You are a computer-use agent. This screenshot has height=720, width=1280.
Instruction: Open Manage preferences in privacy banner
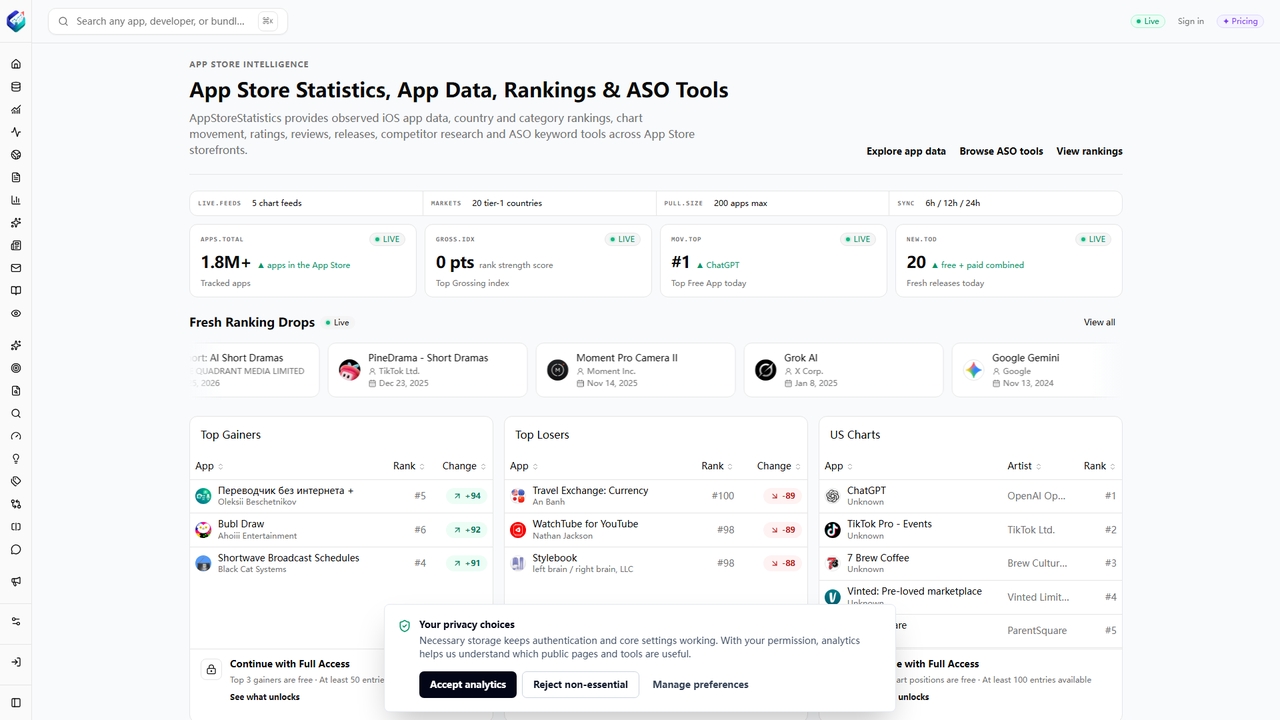pos(700,685)
